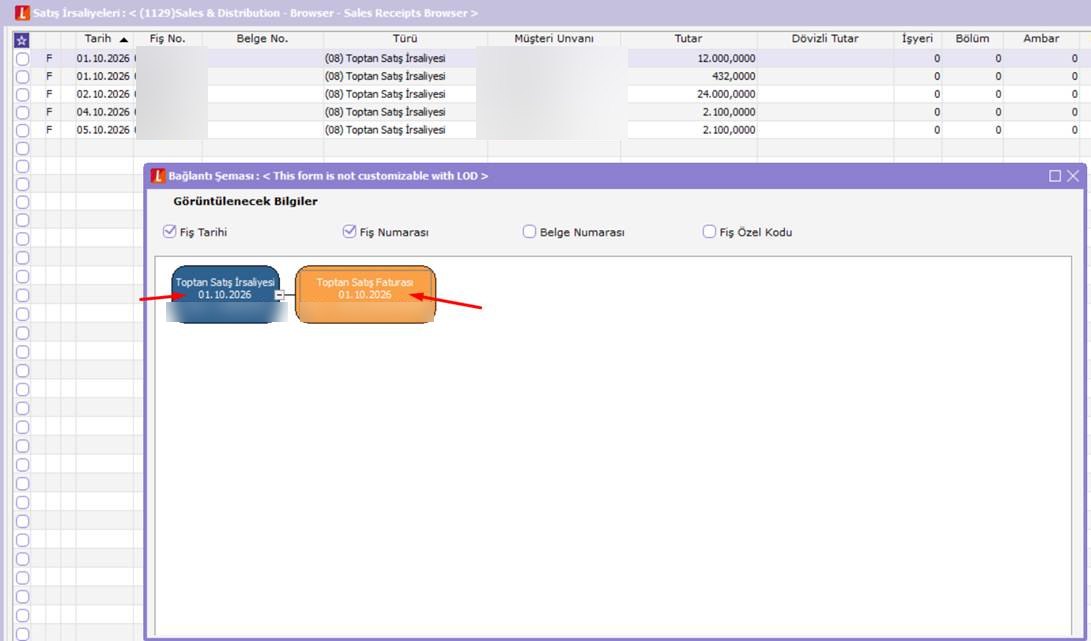Click the 02.10.2026 date cell
The image size is (1091, 641).
[104, 95]
